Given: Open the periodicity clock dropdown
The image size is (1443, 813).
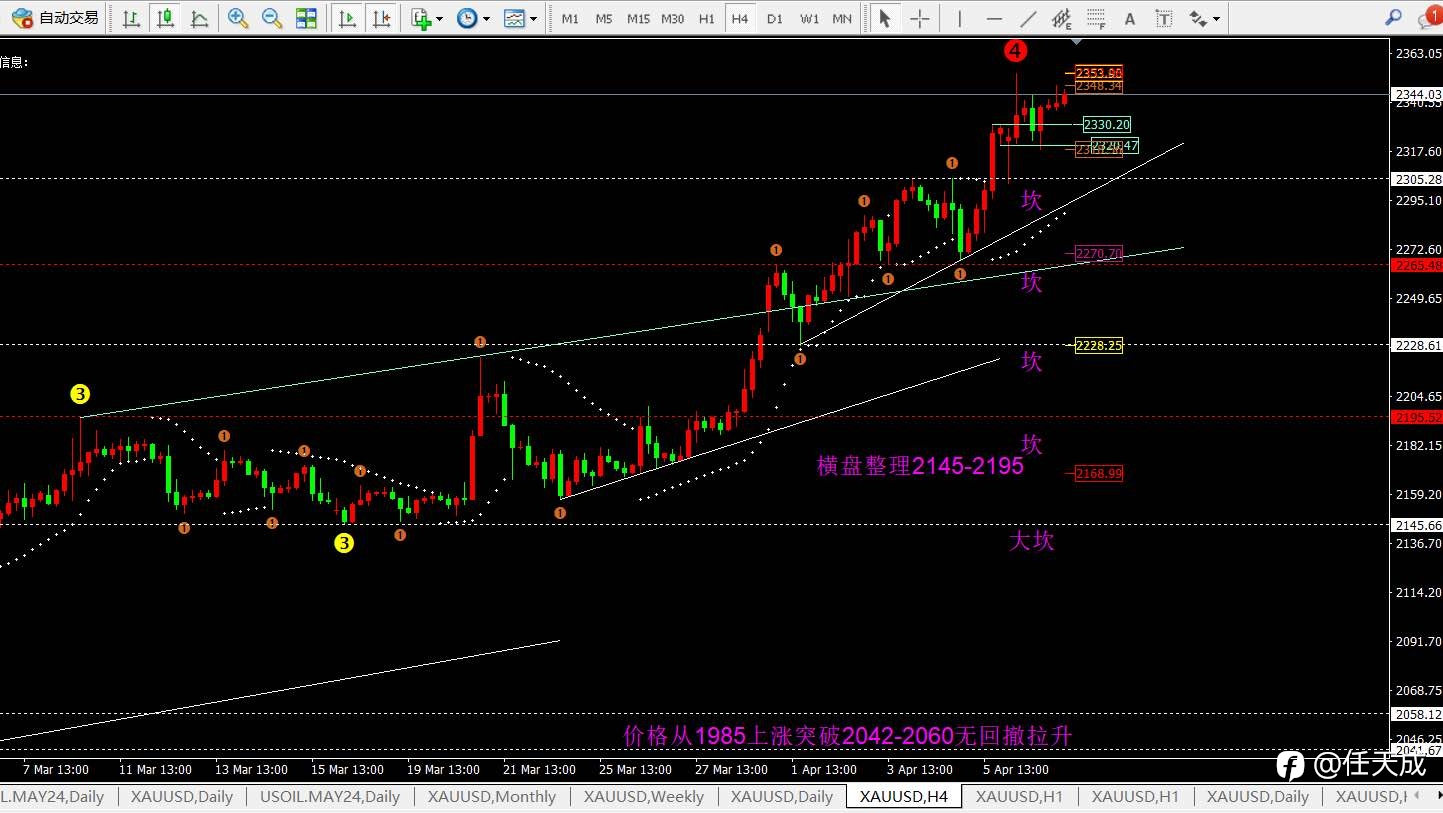Looking at the screenshot, I should (473, 18).
